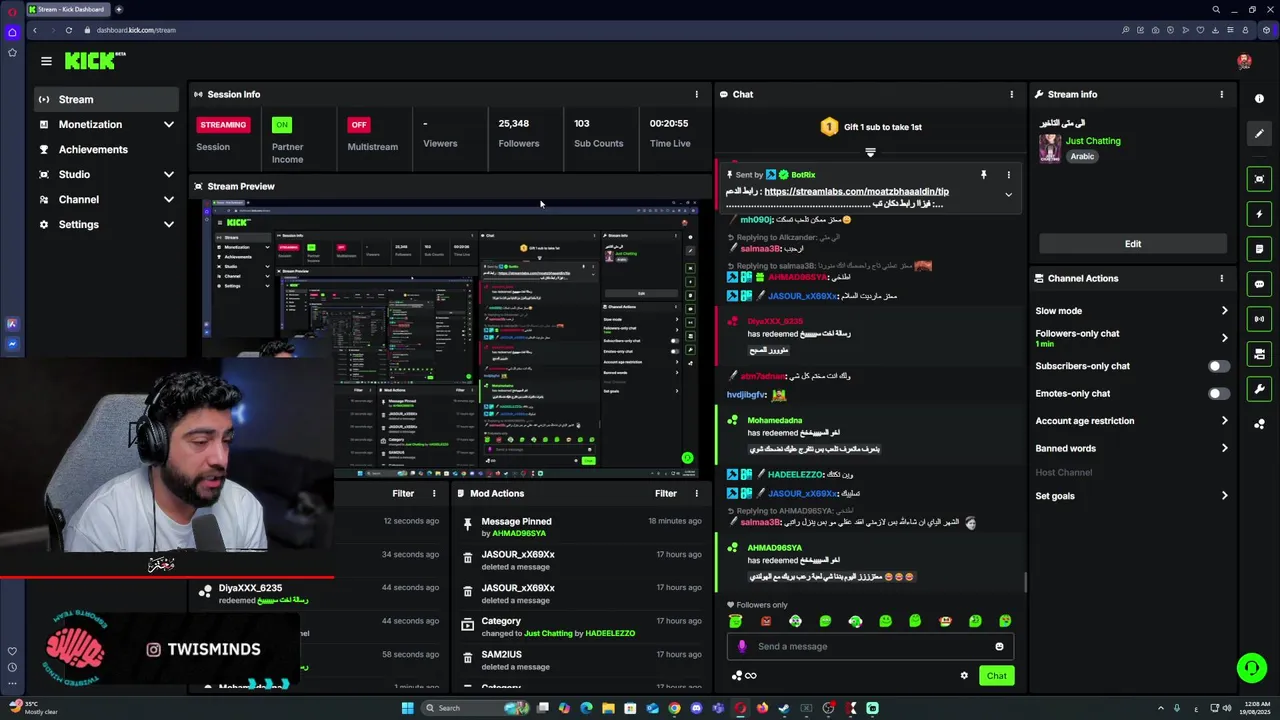Screen dimensions: 1280x720
Task: Open Channel Actions three-dot menu
Action: [x=1221, y=278]
